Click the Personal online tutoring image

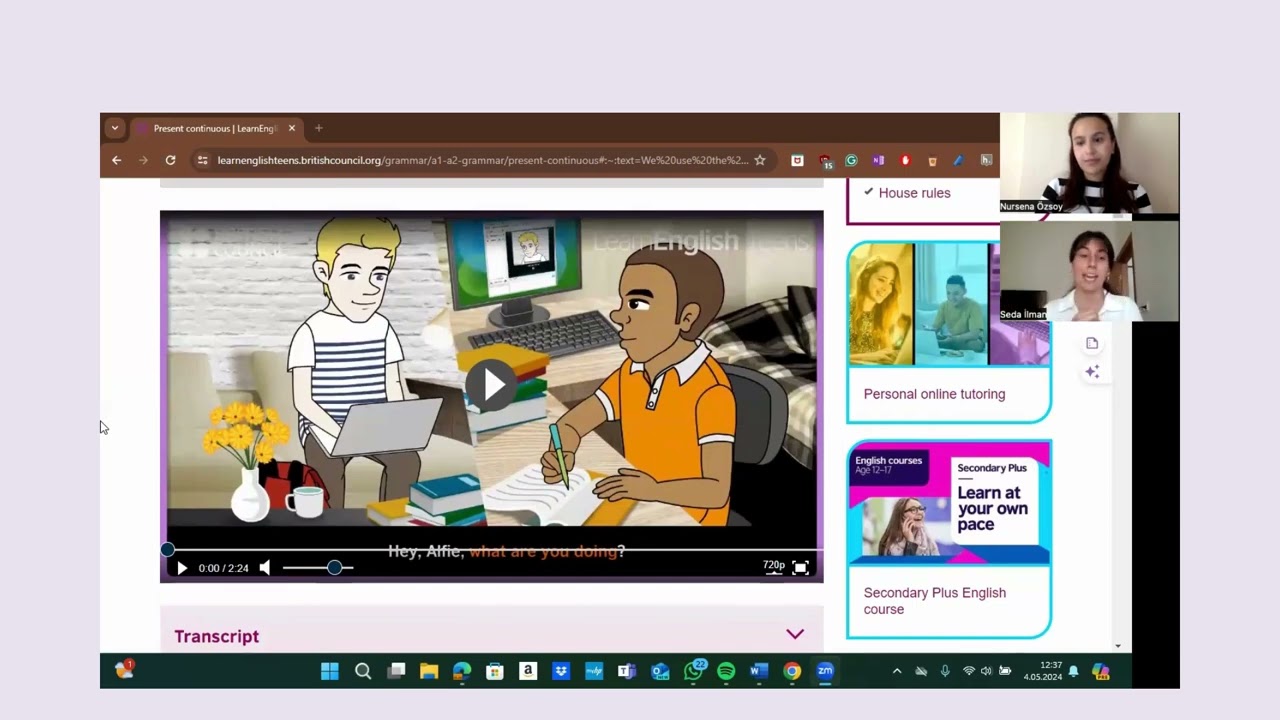pos(948,304)
